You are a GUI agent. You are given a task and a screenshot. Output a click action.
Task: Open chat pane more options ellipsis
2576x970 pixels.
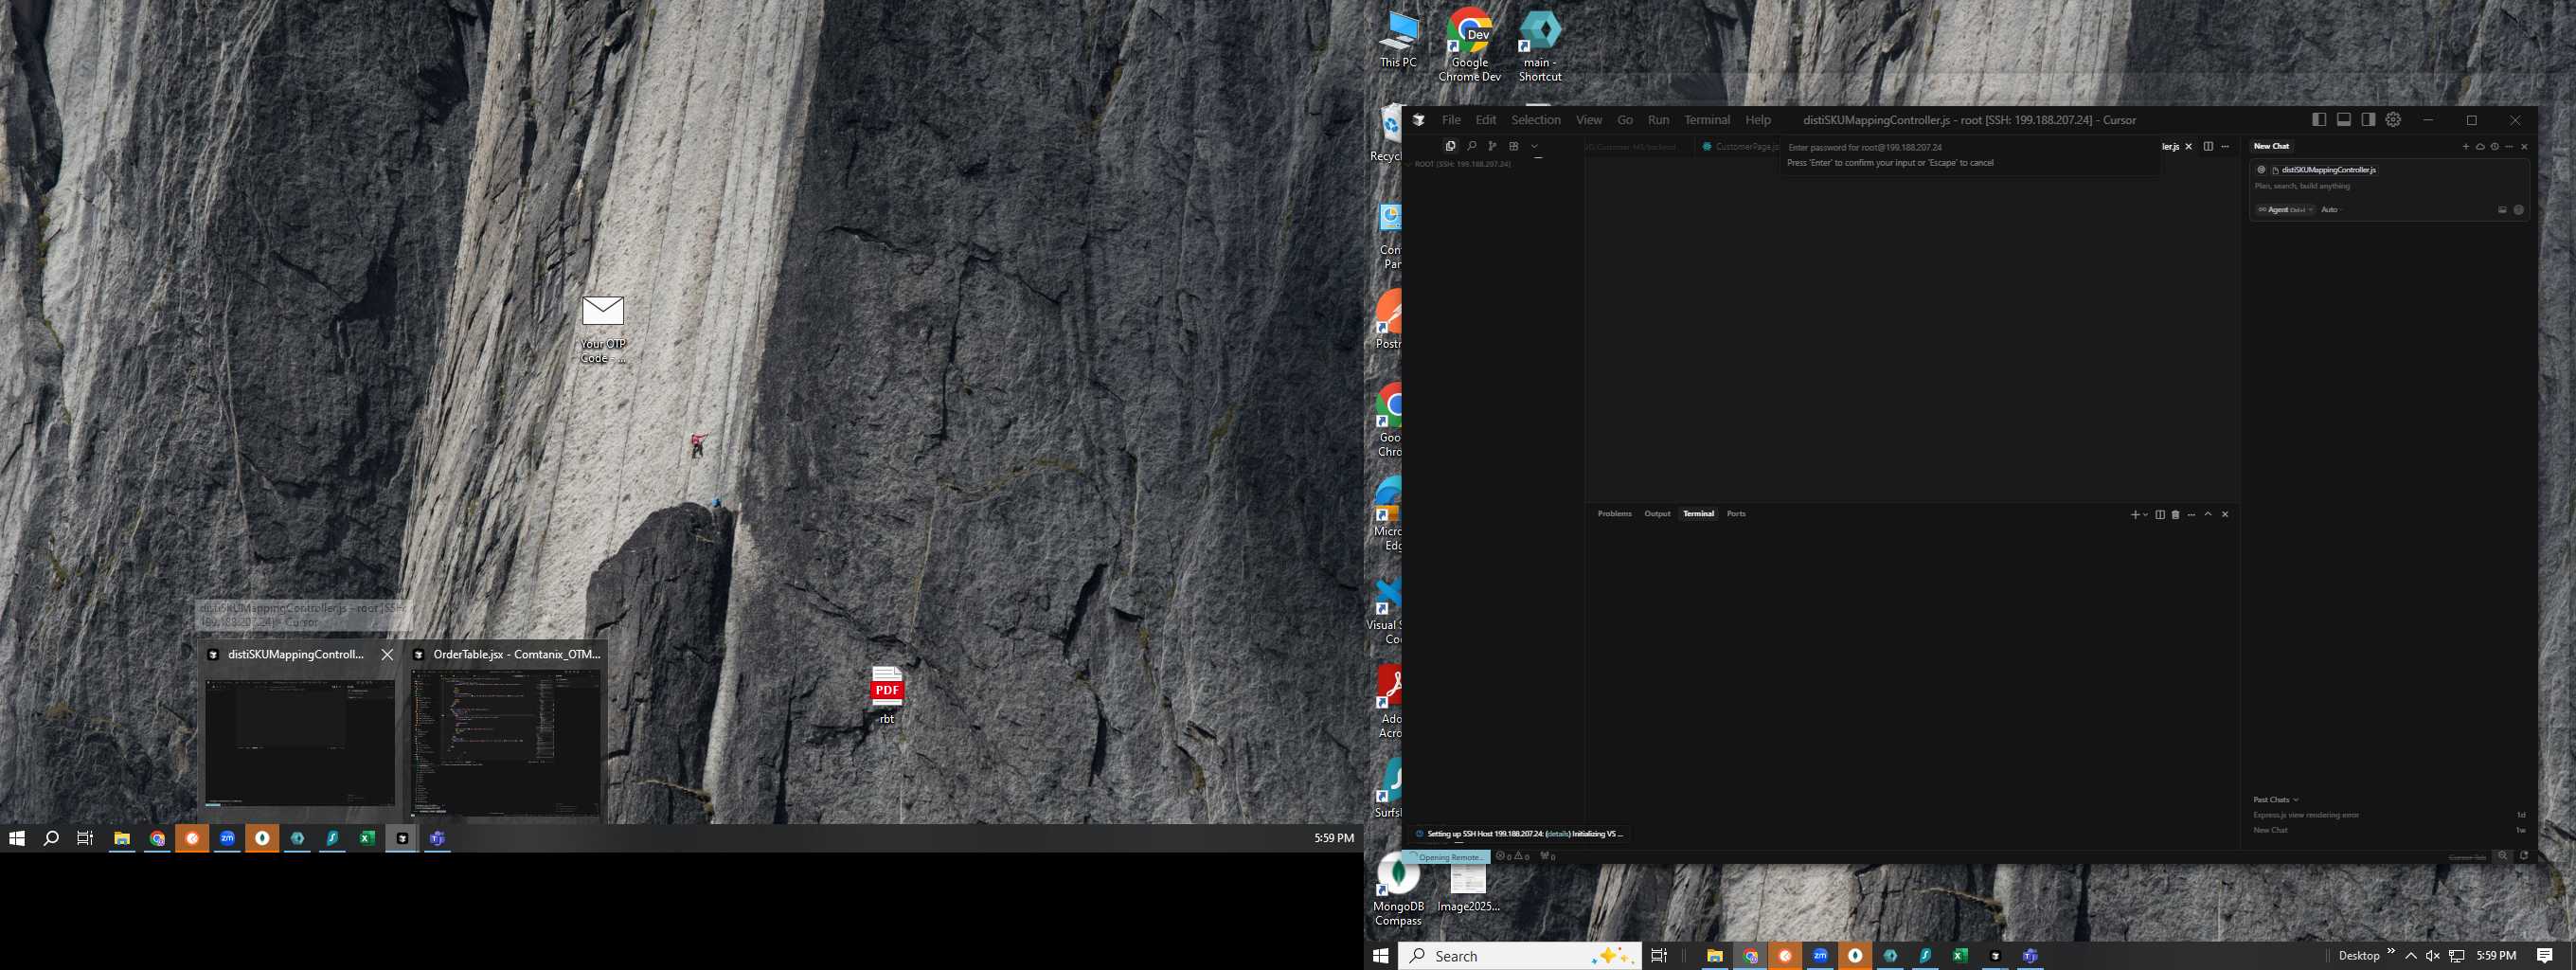tap(2509, 147)
